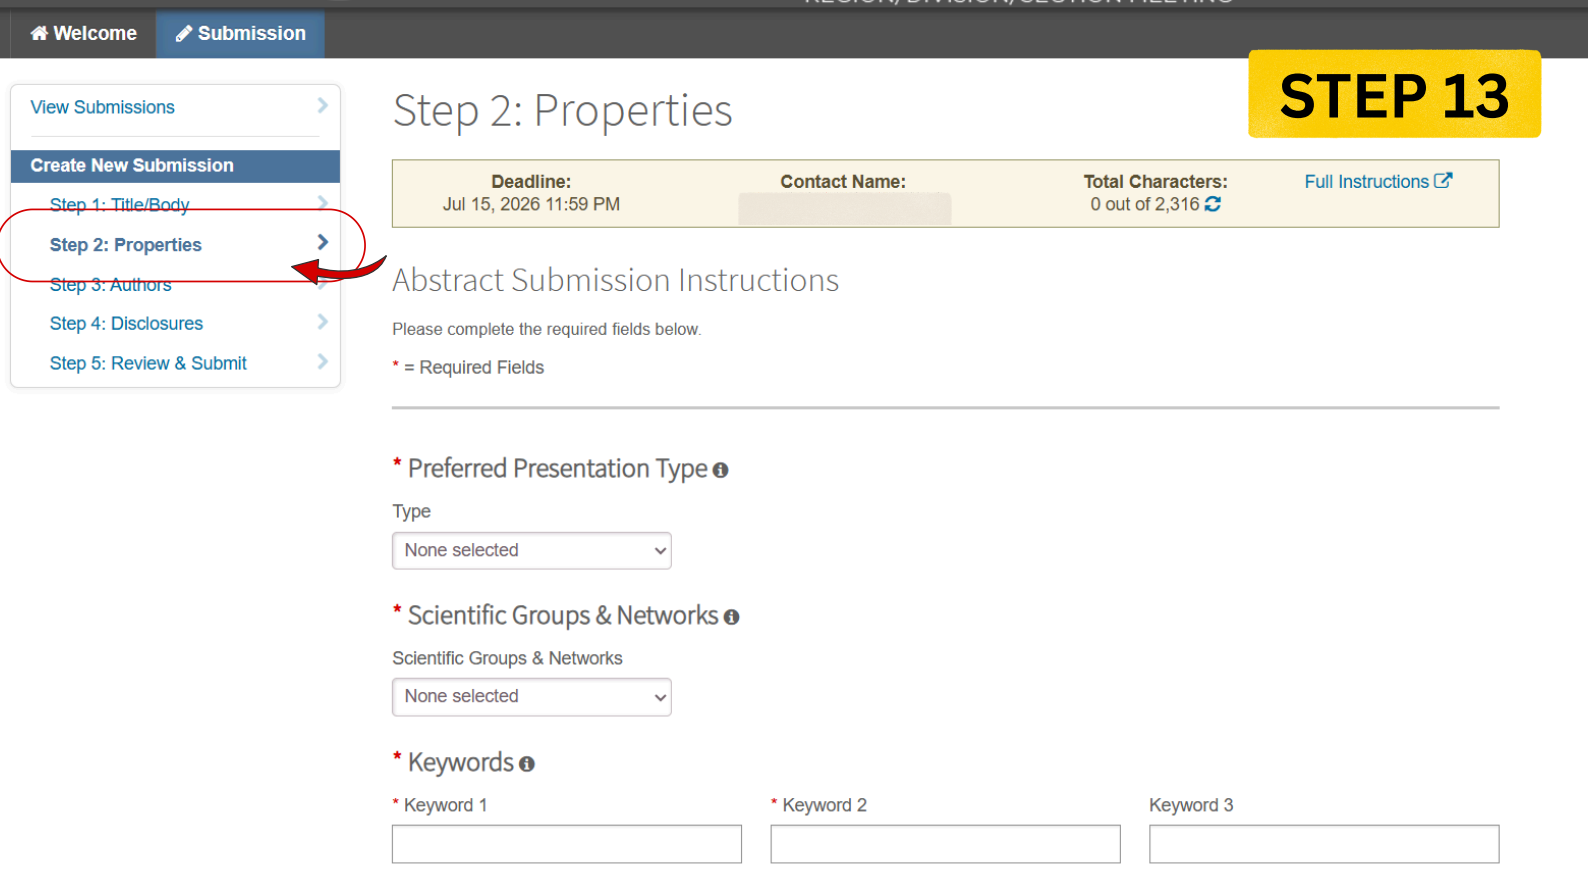Click chevron next to Step 1: Title/Body
Image resolution: width=1588 pixels, height=871 pixels.
tap(322, 203)
